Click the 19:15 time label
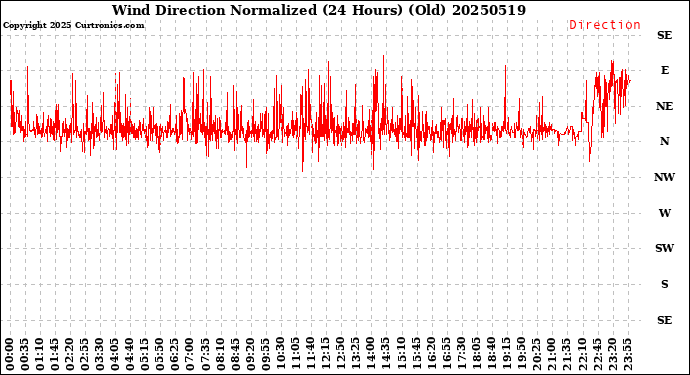 [506, 355]
